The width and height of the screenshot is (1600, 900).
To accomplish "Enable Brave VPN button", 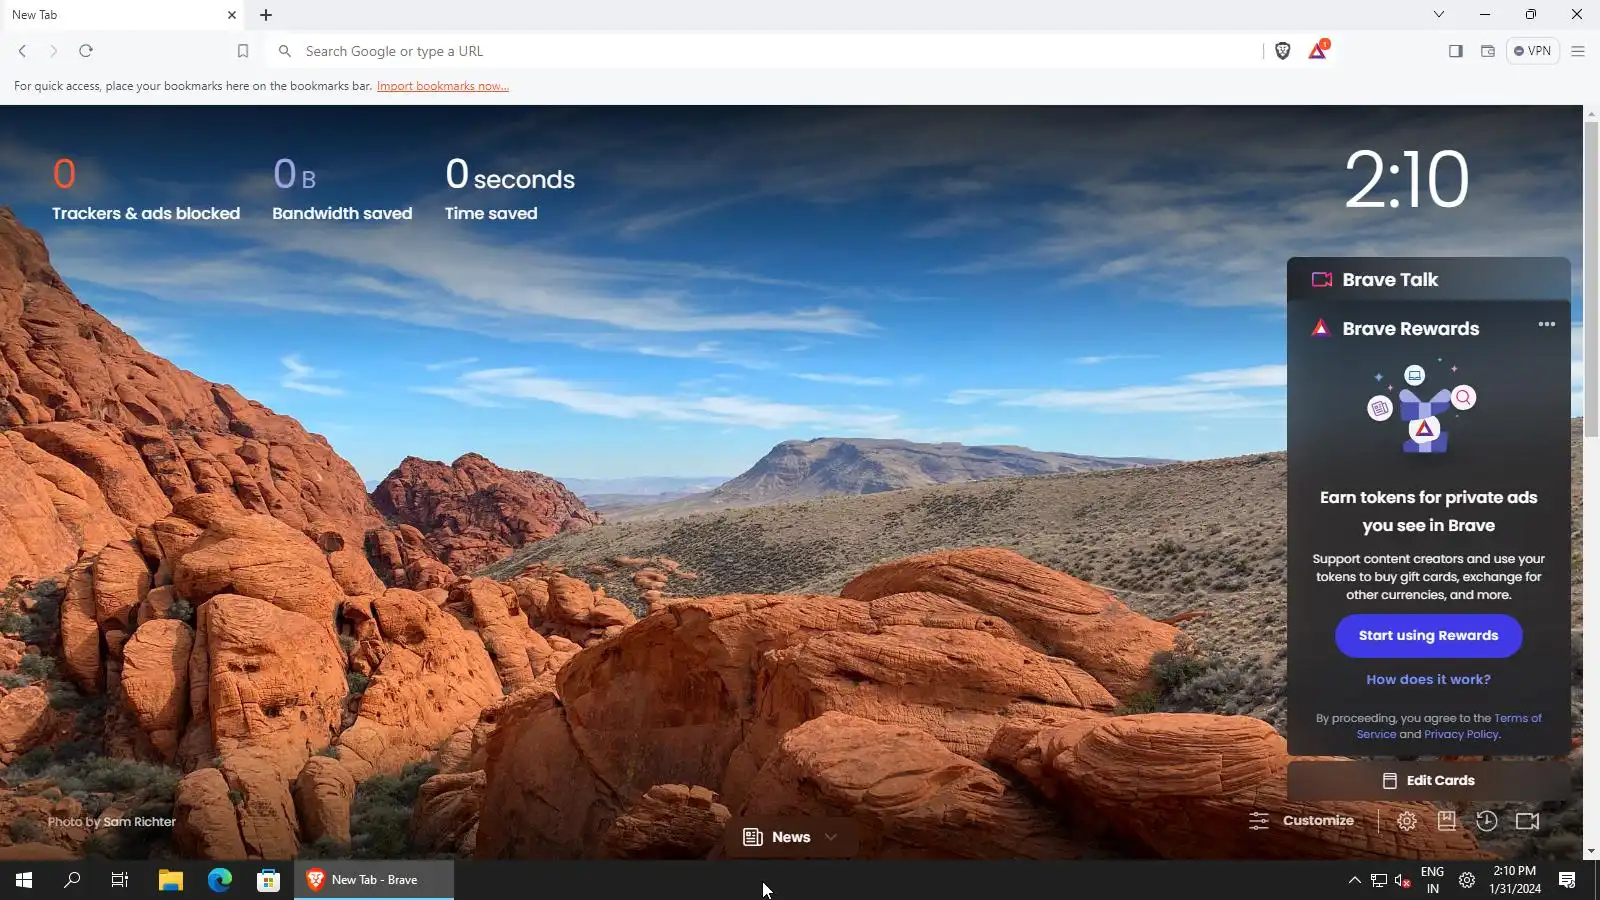I will (1532, 51).
